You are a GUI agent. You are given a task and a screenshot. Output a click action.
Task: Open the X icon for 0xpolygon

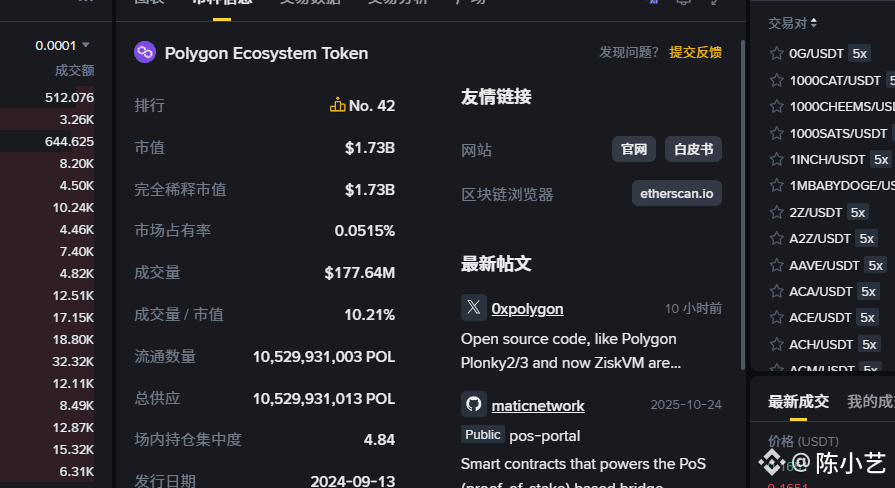point(474,308)
